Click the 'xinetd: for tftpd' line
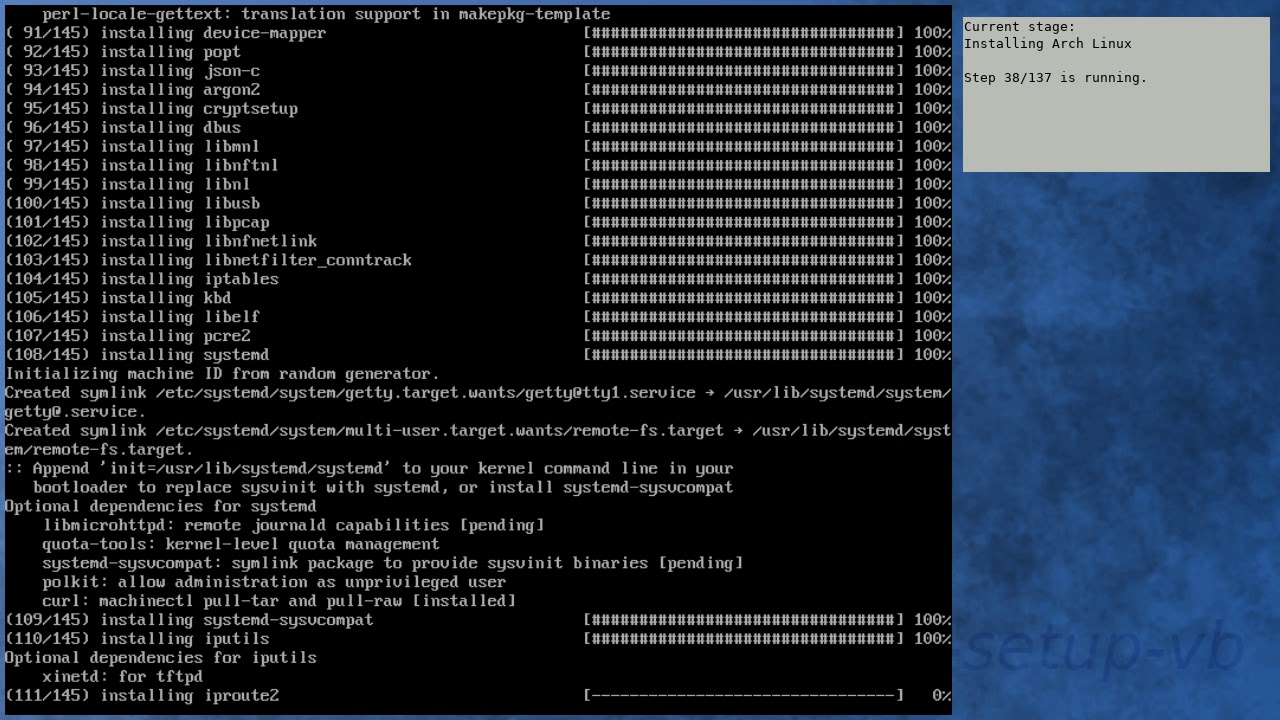 [x=122, y=678]
